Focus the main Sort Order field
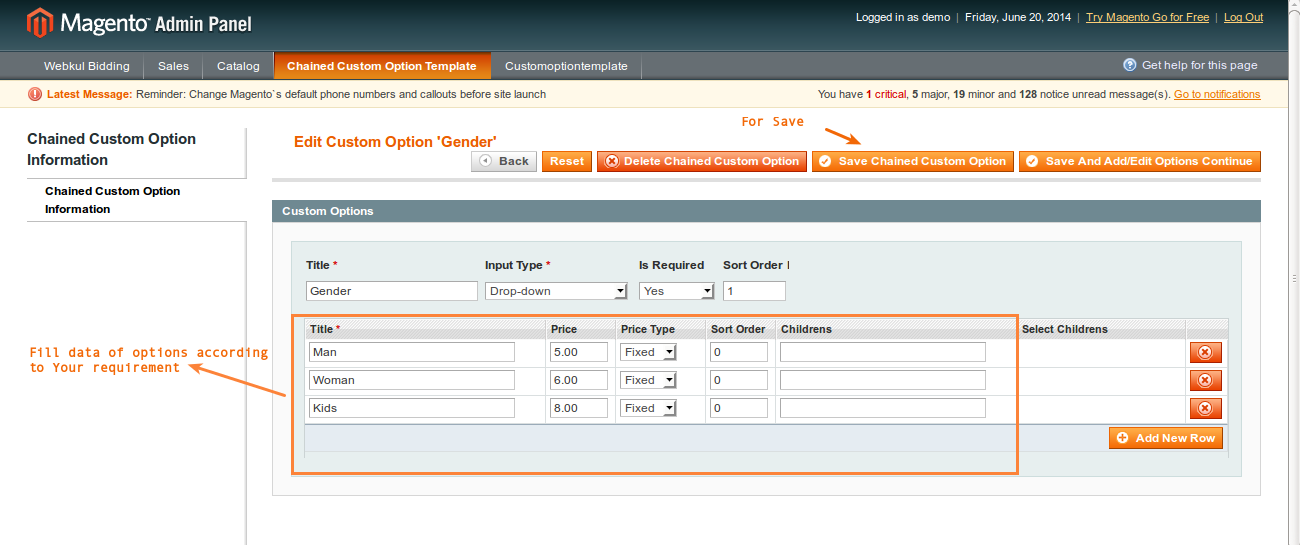This screenshot has height=547, width=1302. (754, 291)
